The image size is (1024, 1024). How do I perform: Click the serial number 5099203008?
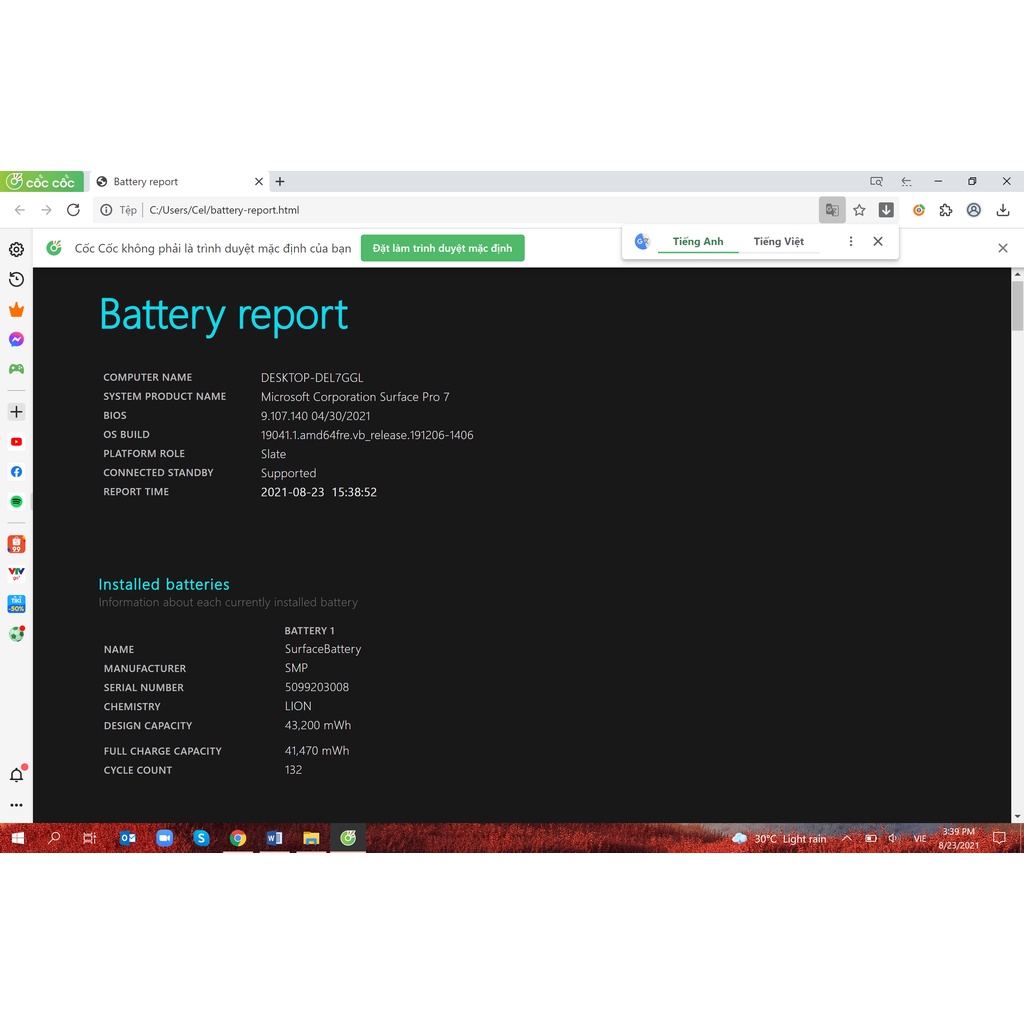click(x=317, y=687)
